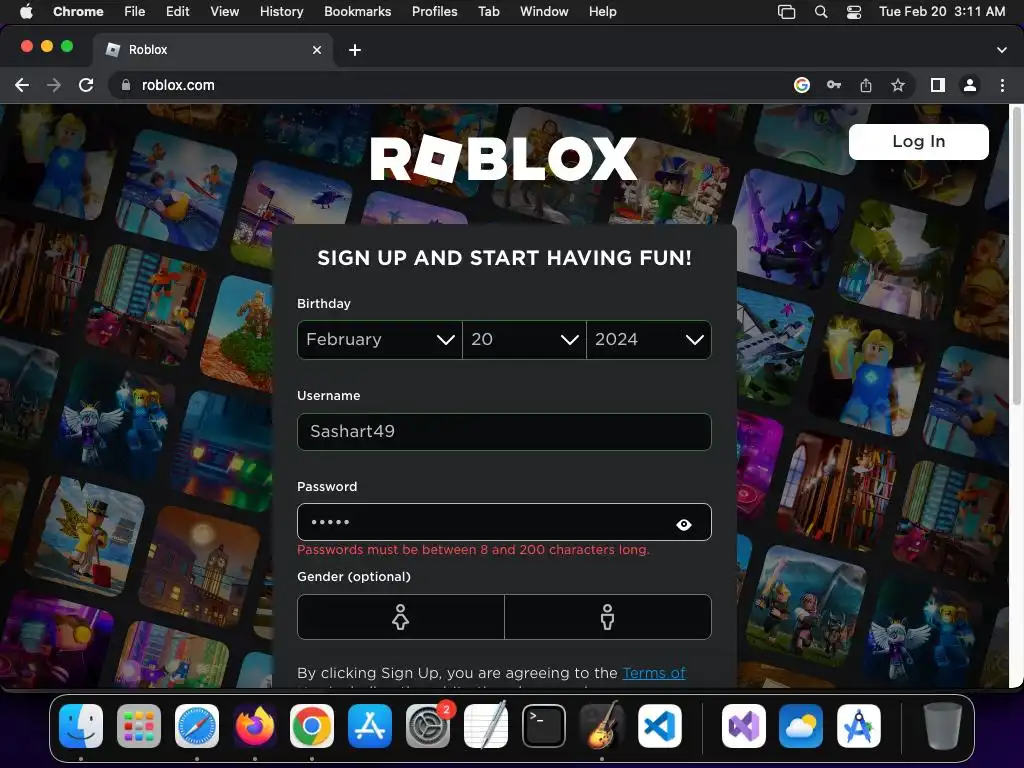Open the Profiles menu

coord(434,11)
